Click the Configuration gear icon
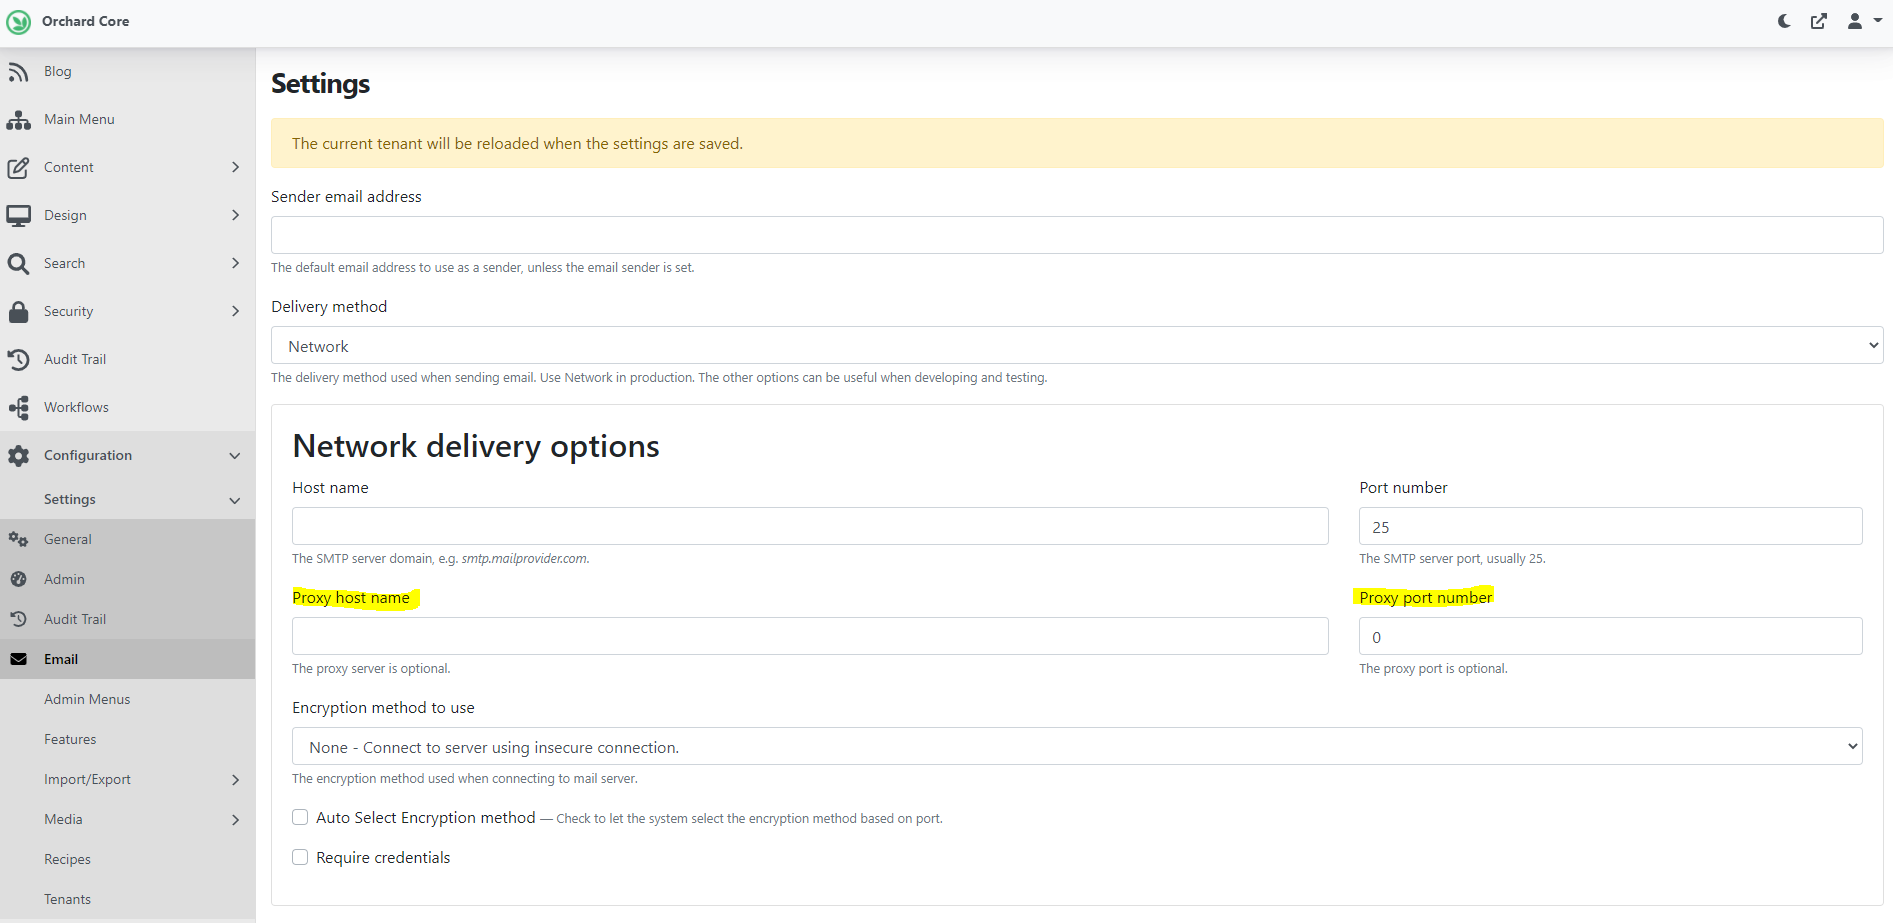Screen dimensions: 1893x923 tap(18, 456)
